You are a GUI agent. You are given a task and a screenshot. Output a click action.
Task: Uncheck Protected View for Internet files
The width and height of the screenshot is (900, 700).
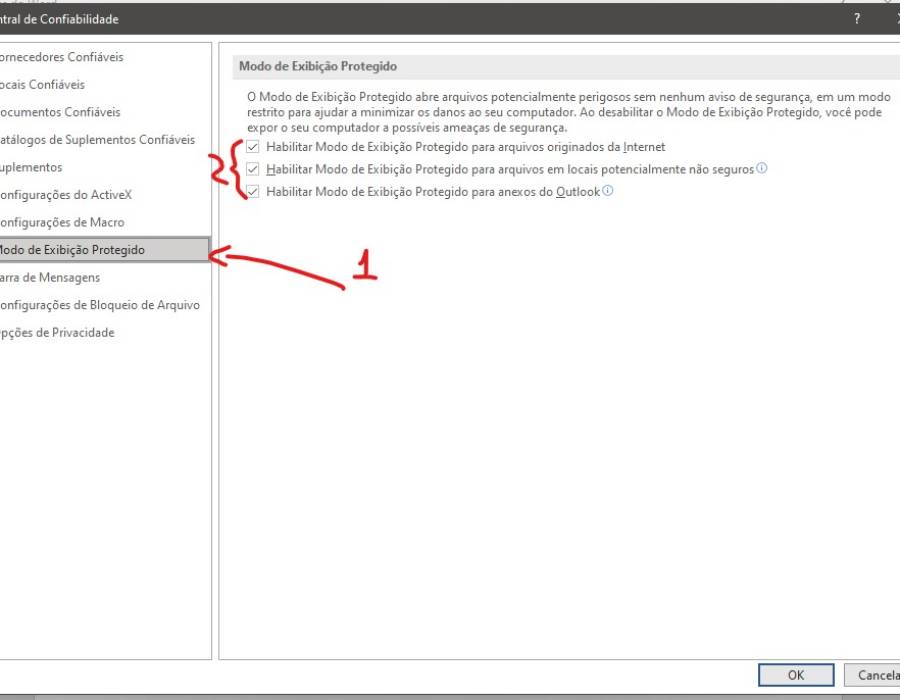tap(253, 147)
